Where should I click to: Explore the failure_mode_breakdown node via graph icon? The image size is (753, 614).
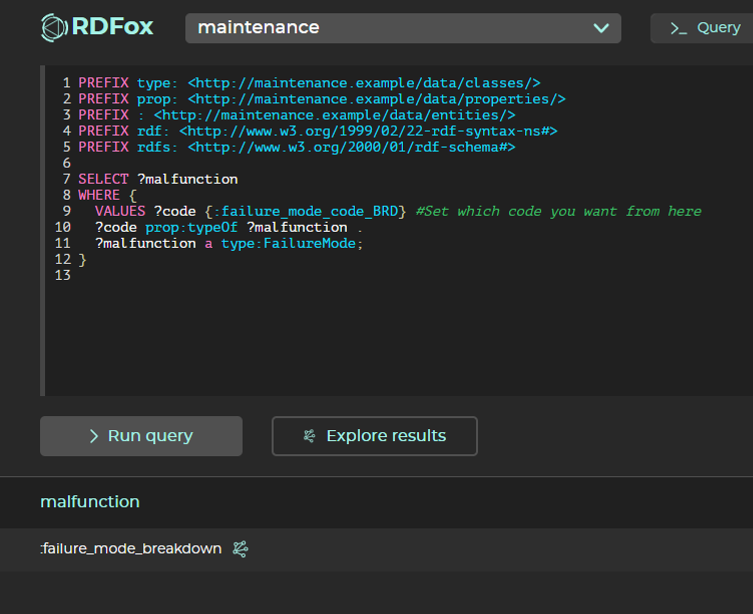(240, 548)
